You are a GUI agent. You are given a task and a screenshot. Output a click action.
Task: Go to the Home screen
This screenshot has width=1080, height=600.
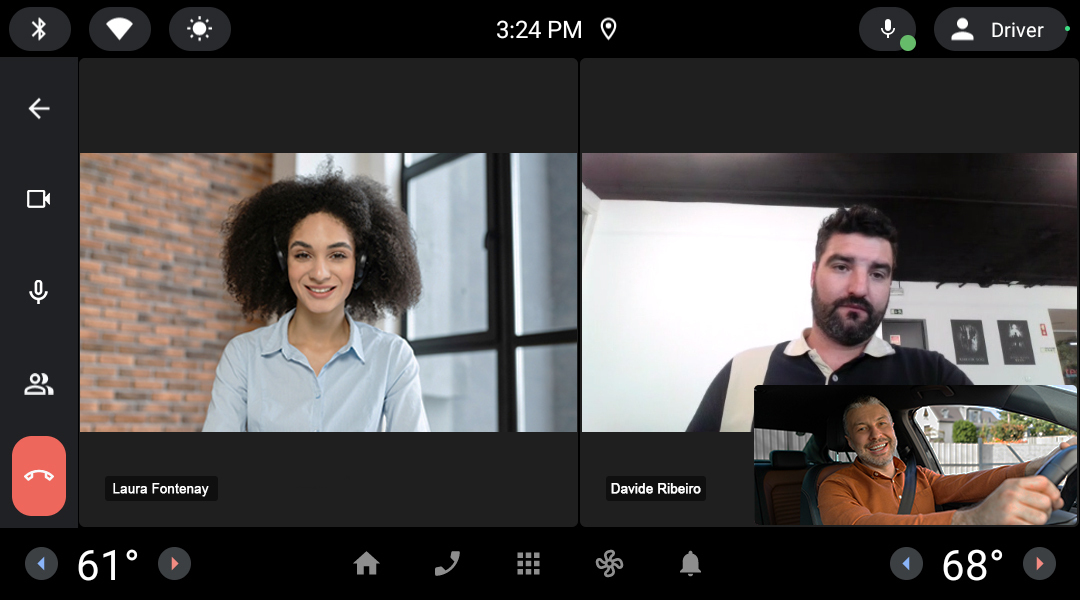tap(366, 564)
